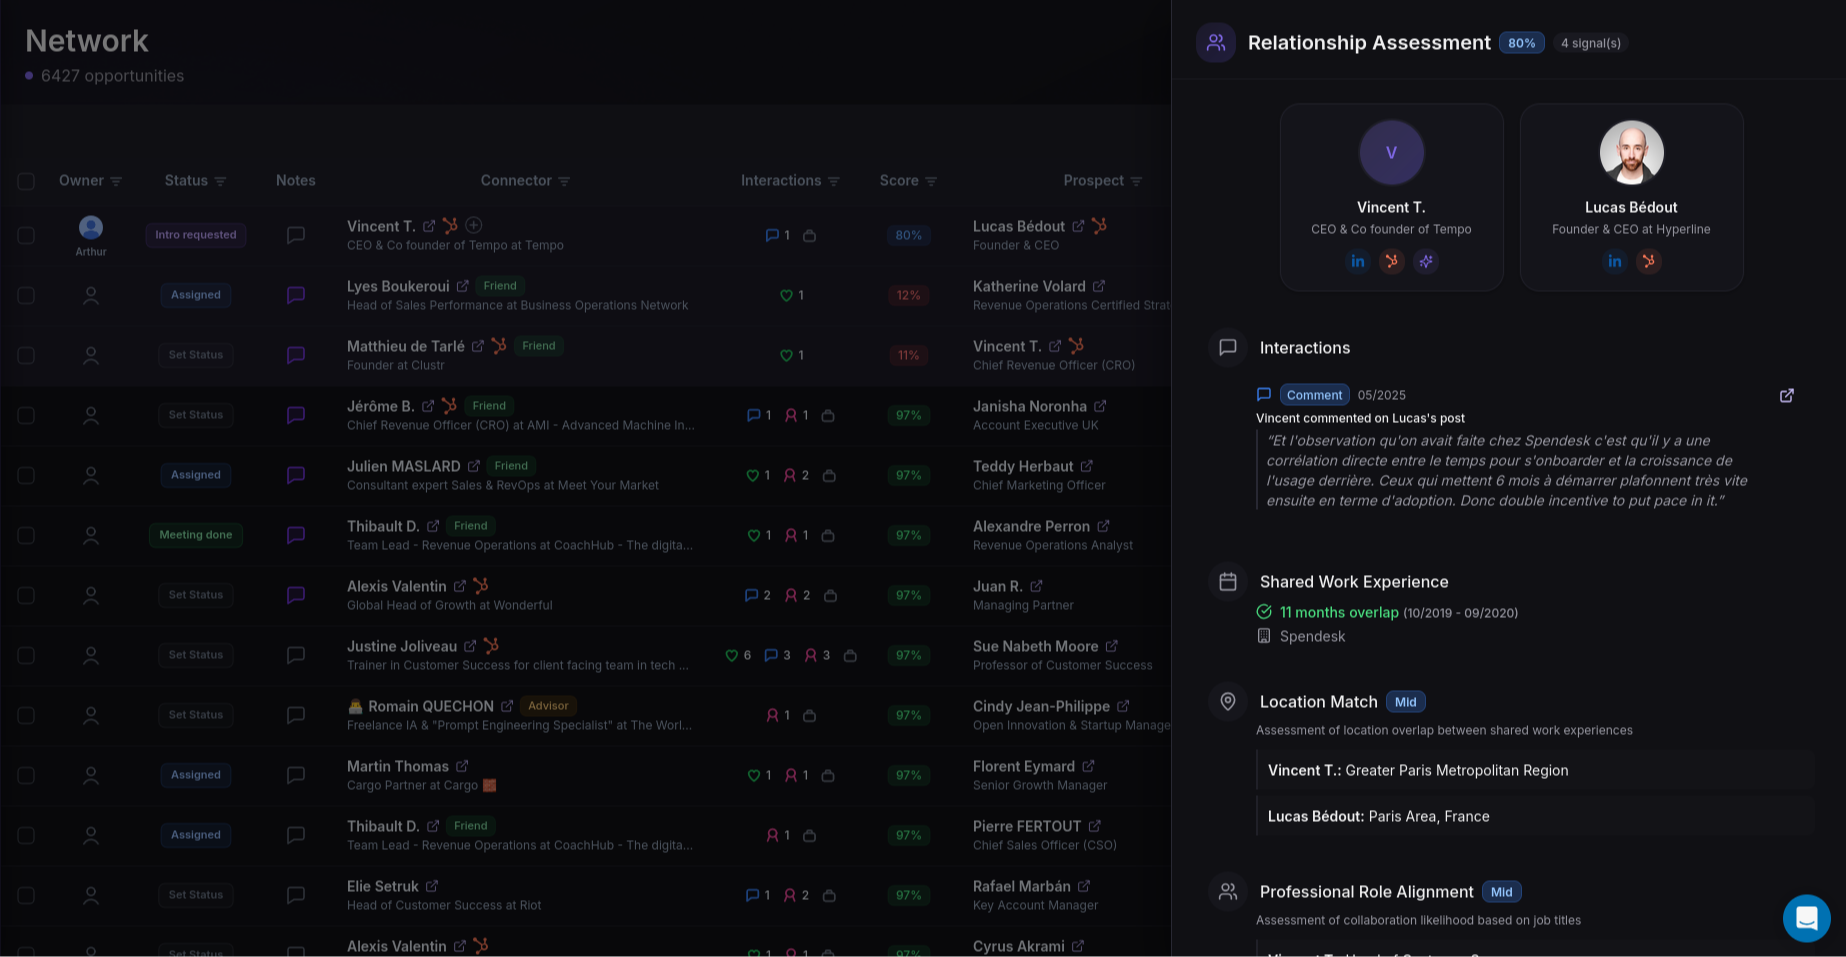Open the comment's external link icon
The height and width of the screenshot is (957, 1846).
[x=1786, y=395]
